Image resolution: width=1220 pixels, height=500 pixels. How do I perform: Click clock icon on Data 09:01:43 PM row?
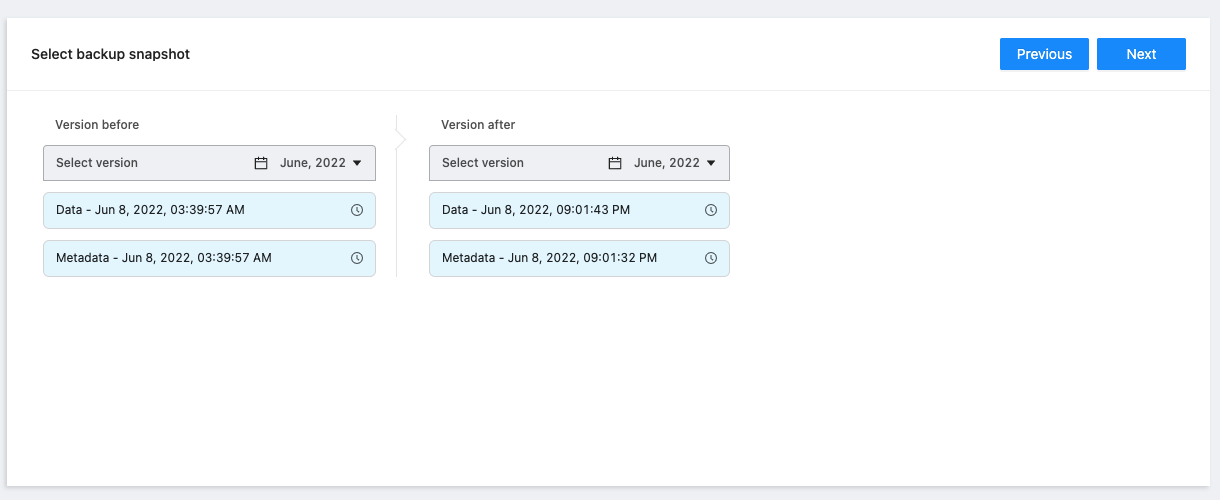click(711, 210)
